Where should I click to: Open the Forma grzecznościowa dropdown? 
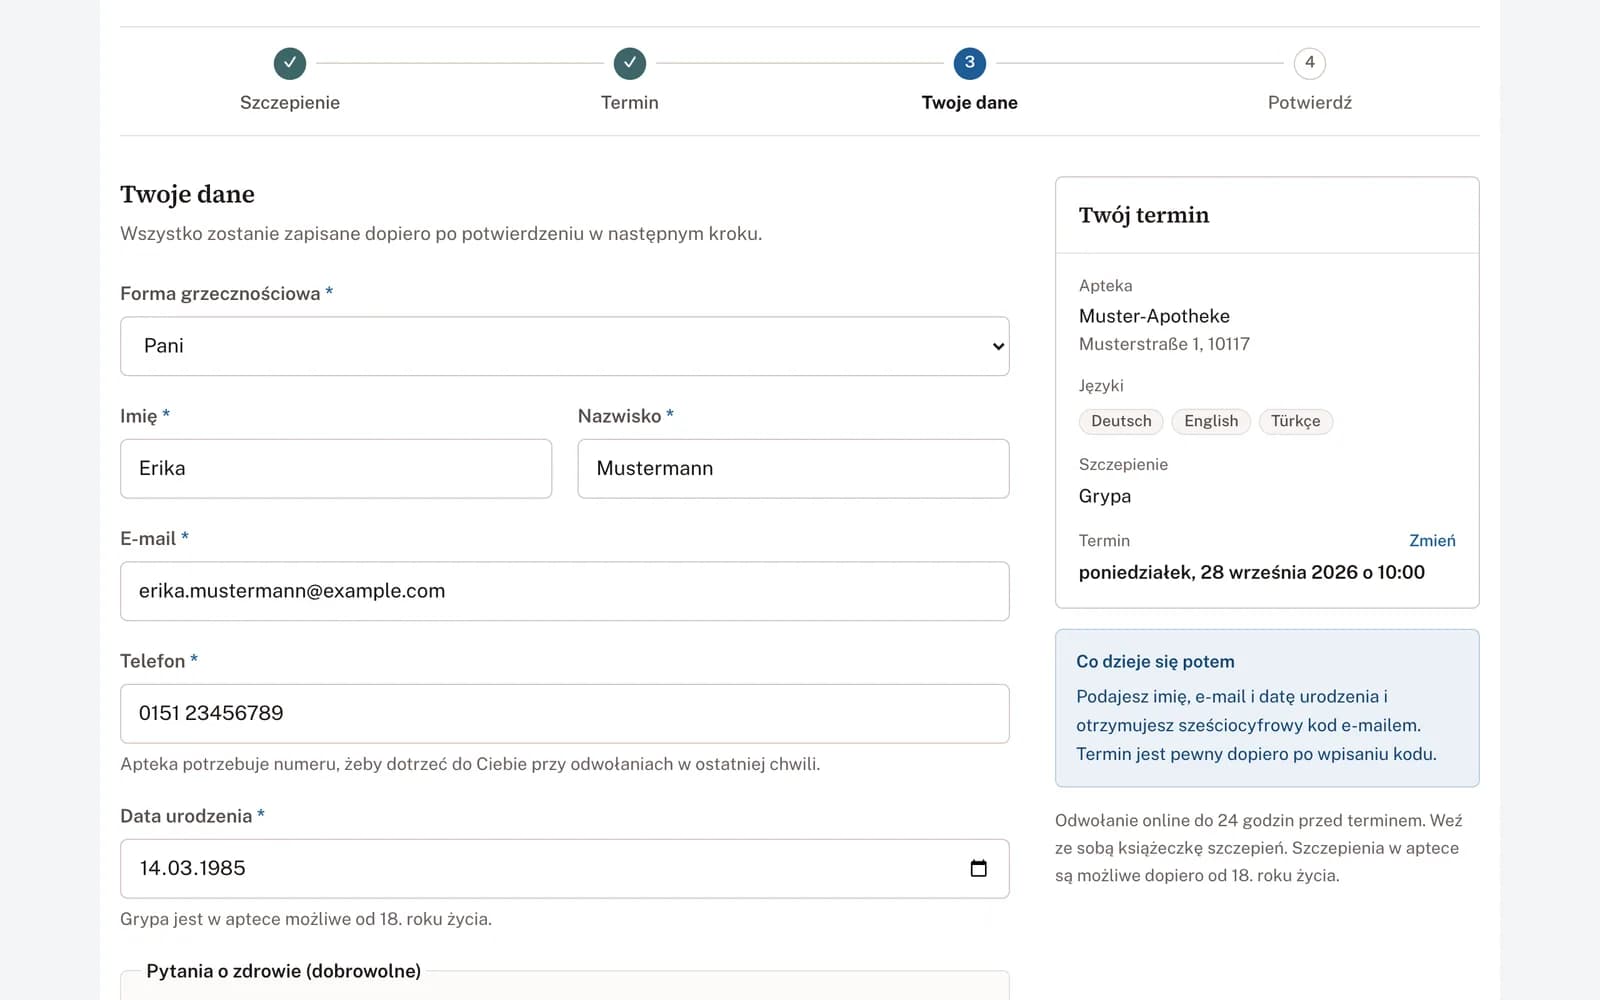click(565, 346)
